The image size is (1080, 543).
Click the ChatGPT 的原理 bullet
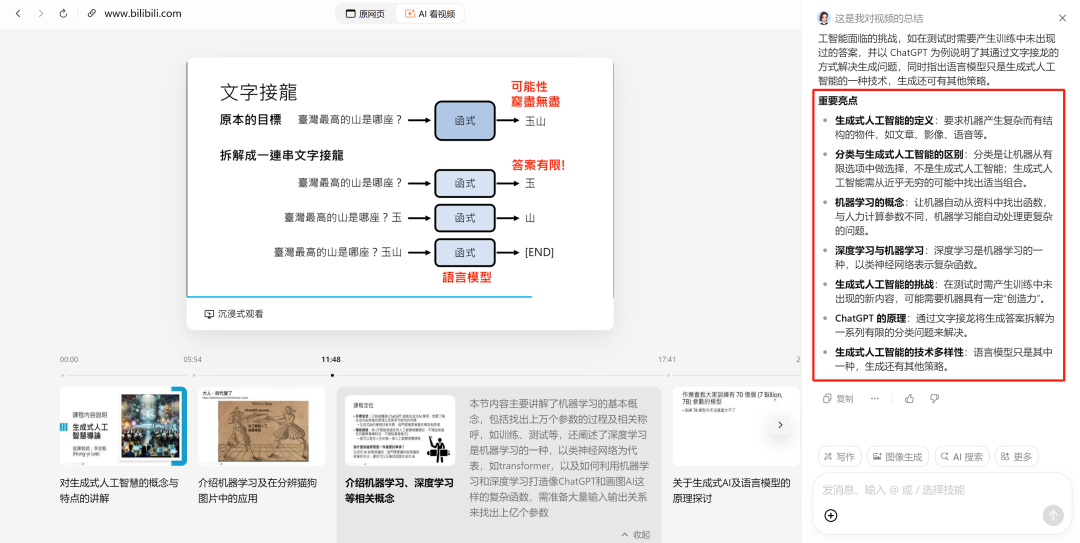(x=944, y=325)
